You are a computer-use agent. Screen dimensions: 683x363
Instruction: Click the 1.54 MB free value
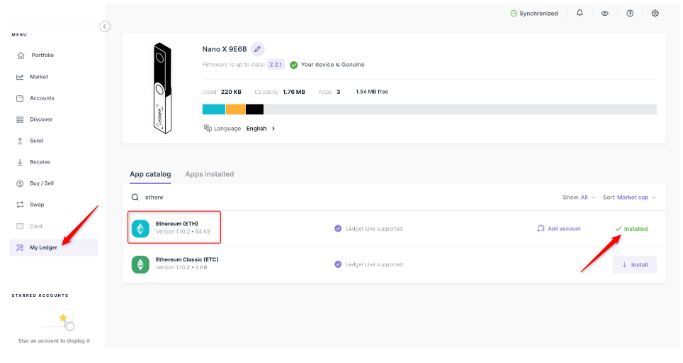click(x=372, y=92)
